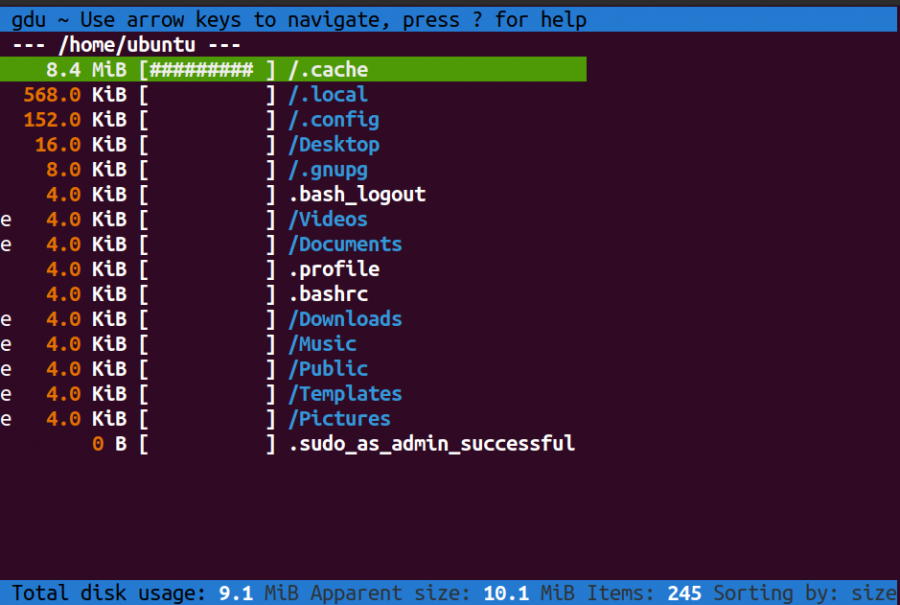Click the .sudo_as_admin_successful file
This screenshot has width=900, height=605.
pyautogui.click(x=432, y=444)
